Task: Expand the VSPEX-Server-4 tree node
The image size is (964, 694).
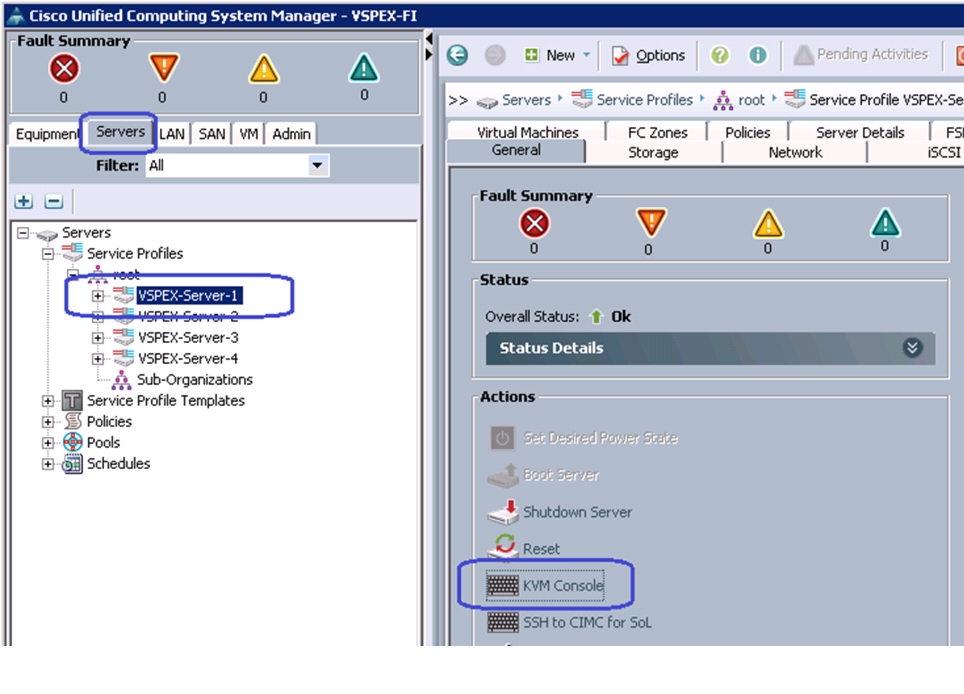Action: tap(98, 359)
